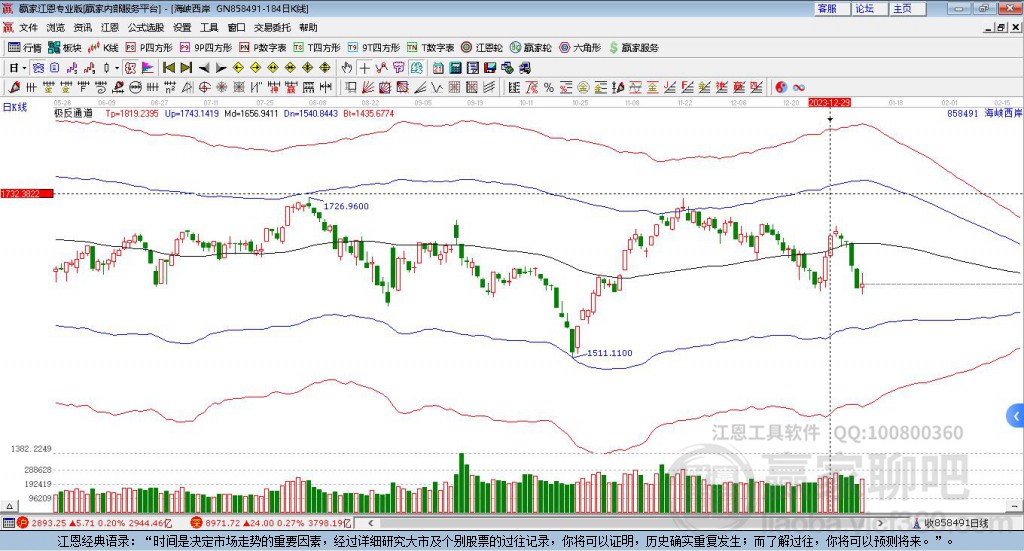
Task: Jump to first bar with green skip-back icon
Action: 168,68
